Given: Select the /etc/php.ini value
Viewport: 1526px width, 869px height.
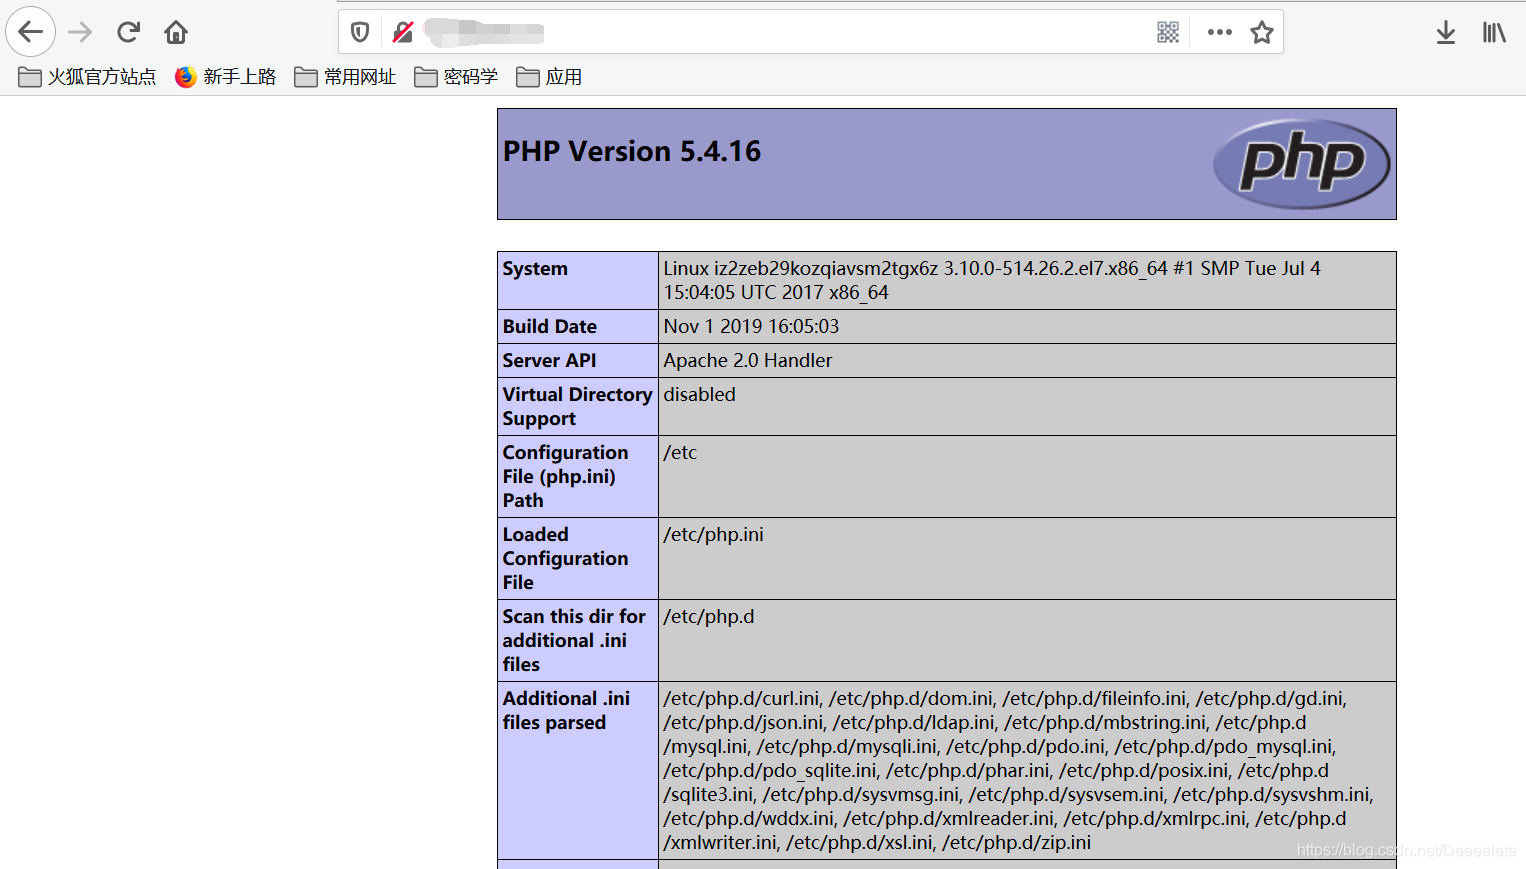Looking at the screenshot, I should click(x=713, y=534).
